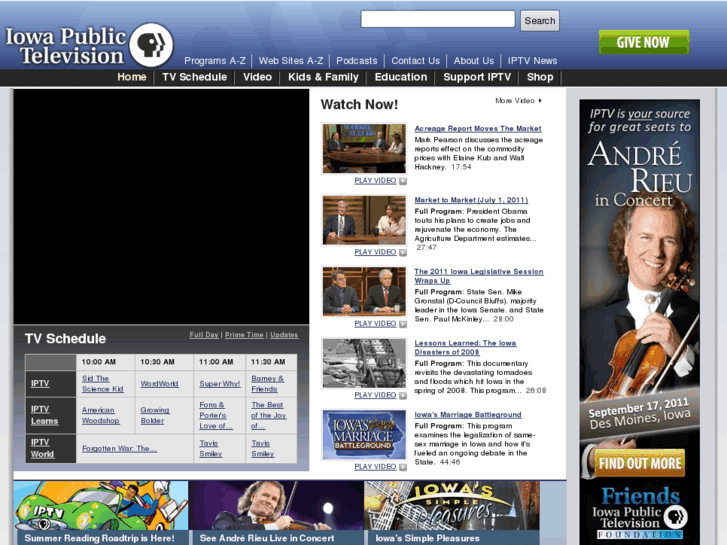The height and width of the screenshot is (545, 727).
Task: Open Kids & Family navigation item
Action: tap(323, 77)
